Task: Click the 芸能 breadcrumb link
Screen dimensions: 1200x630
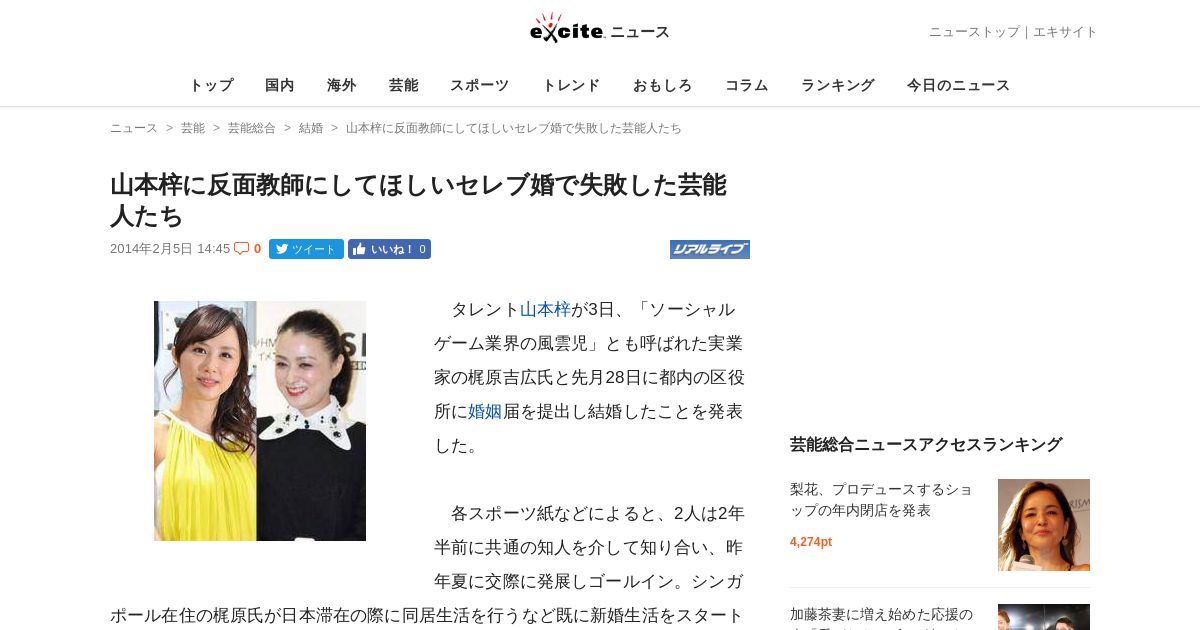Action: tap(193, 128)
